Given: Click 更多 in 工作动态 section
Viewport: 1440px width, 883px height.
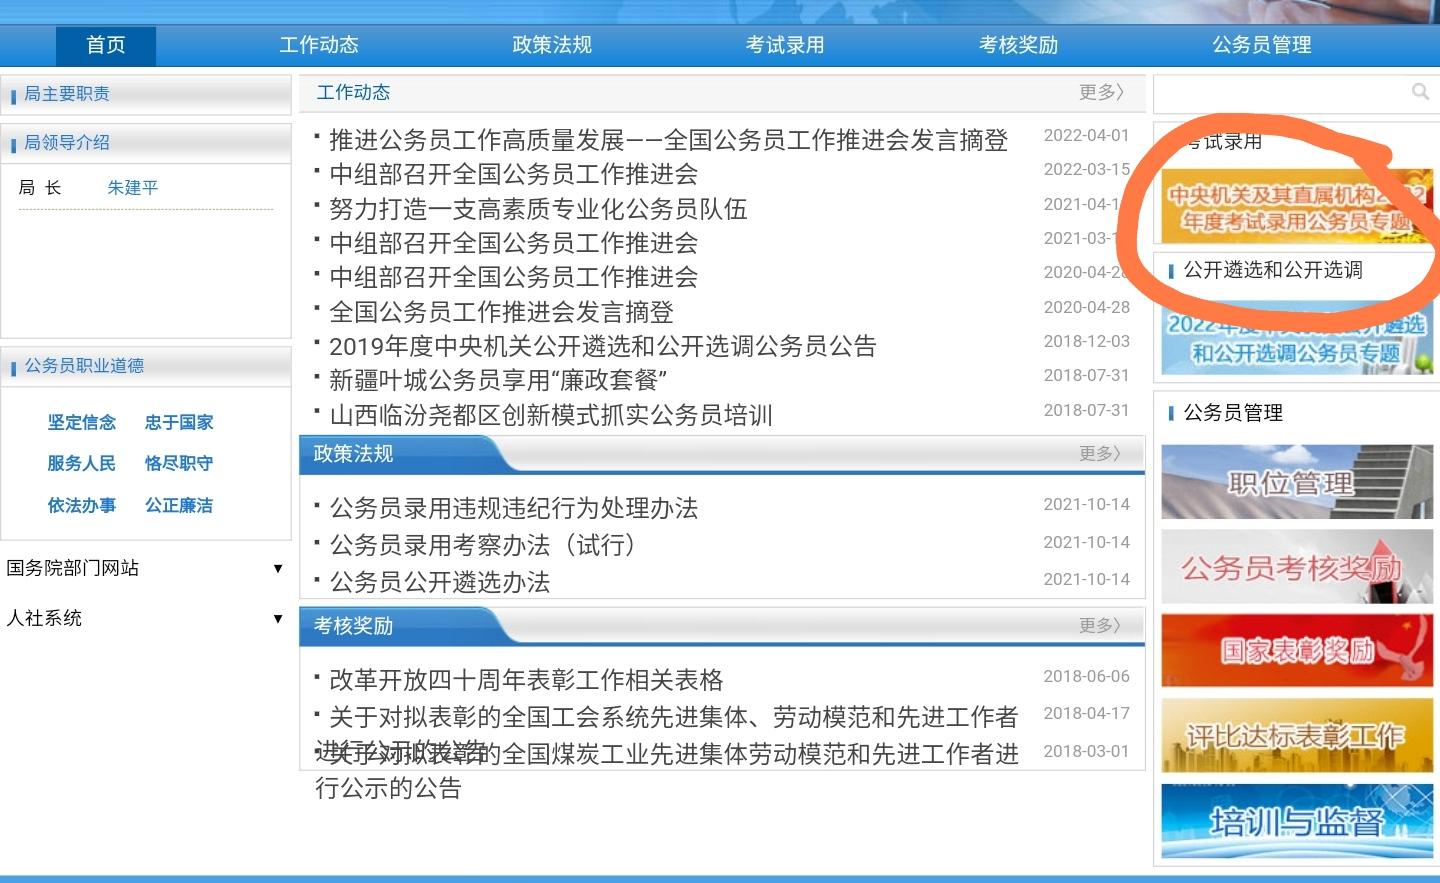Looking at the screenshot, I should pos(1101,92).
